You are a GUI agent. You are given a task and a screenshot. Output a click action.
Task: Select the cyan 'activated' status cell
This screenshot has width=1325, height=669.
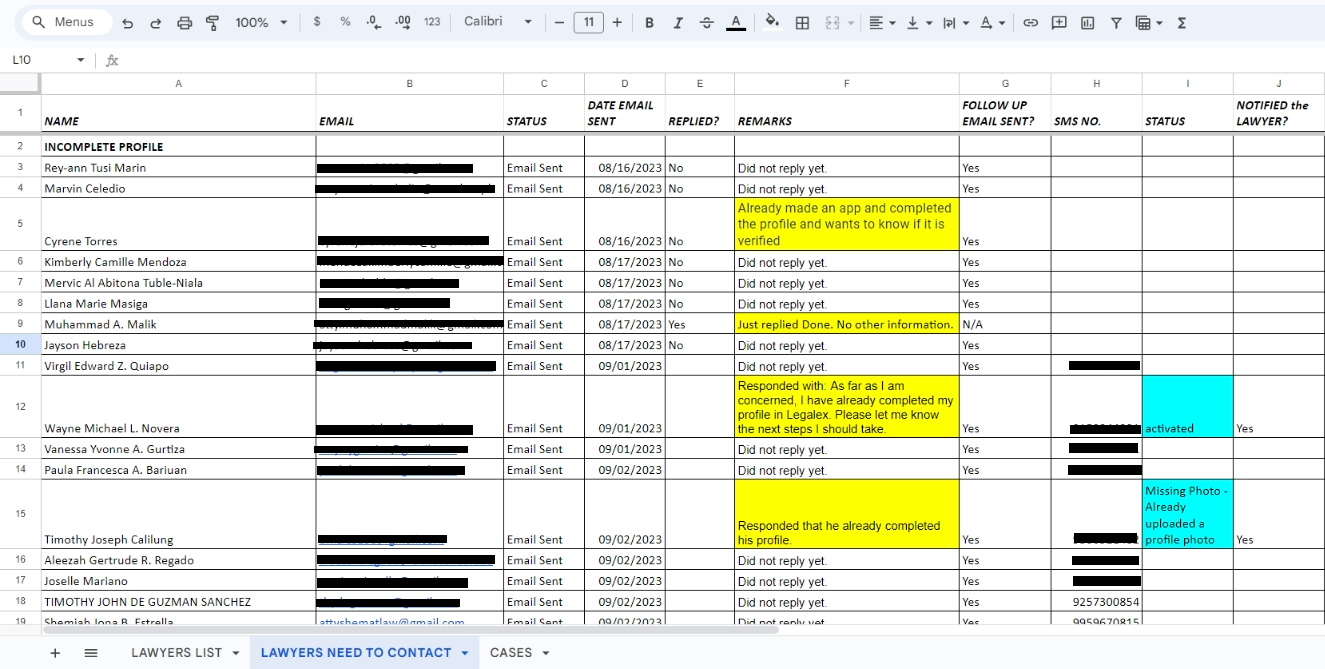pyautogui.click(x=1187, y=407)
